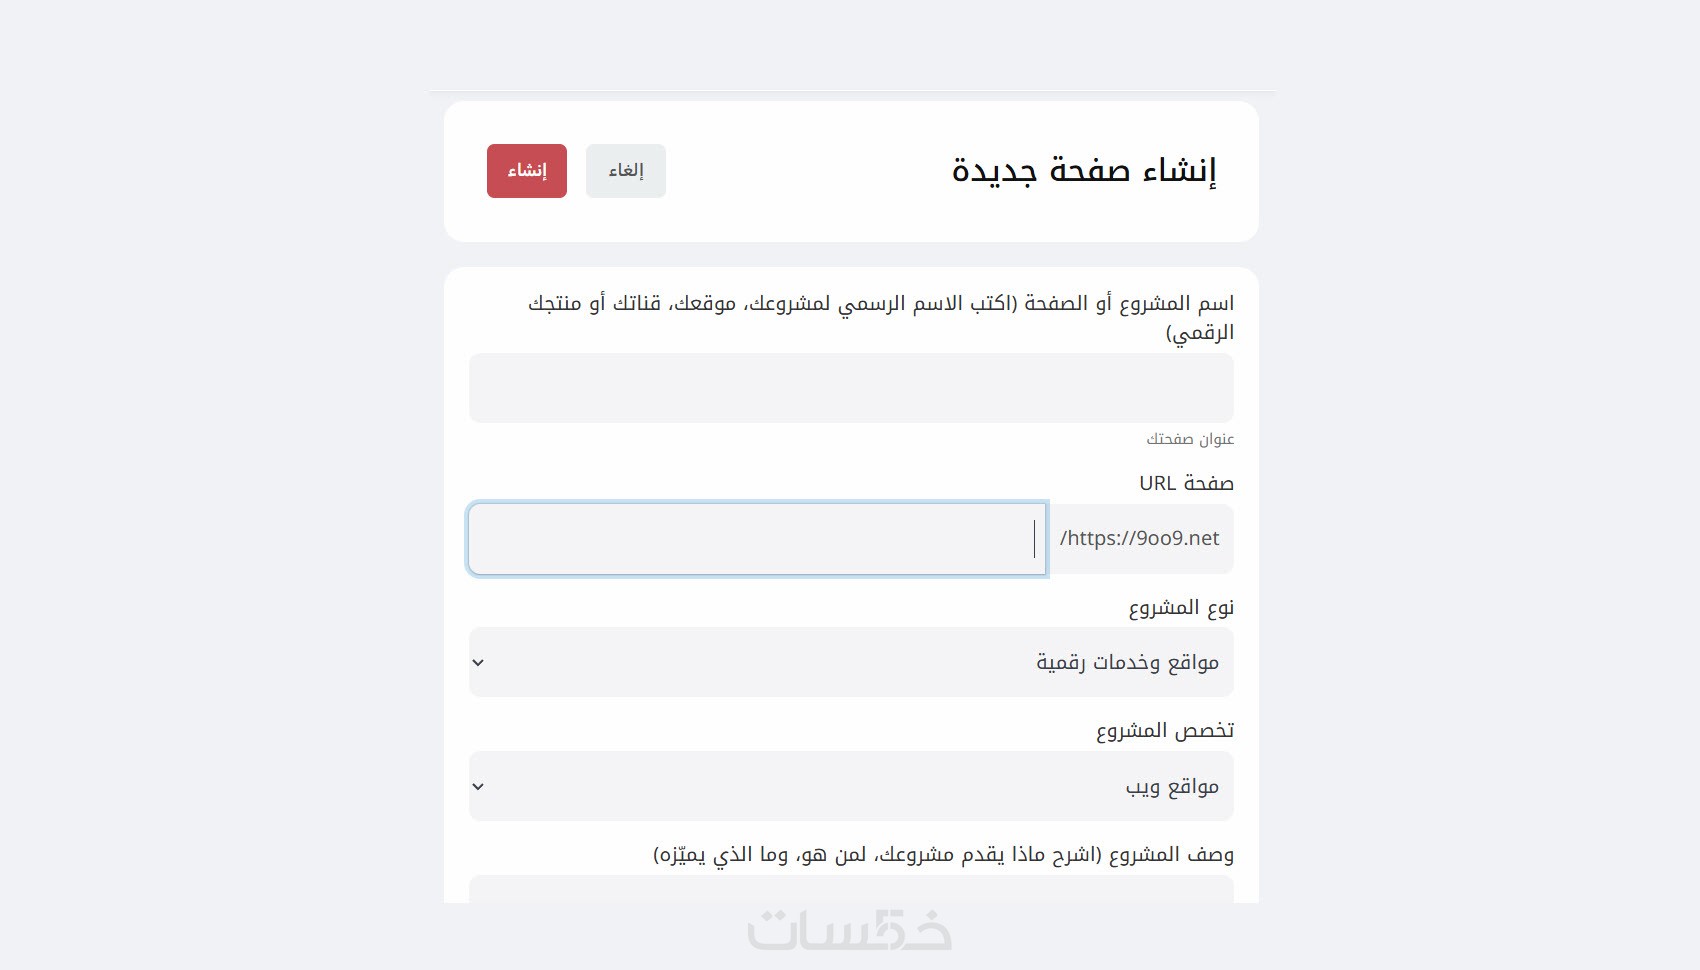Select the مواقع ويب selected value
Screen dimensions: 1700x970
click(x=1172, y=787)
